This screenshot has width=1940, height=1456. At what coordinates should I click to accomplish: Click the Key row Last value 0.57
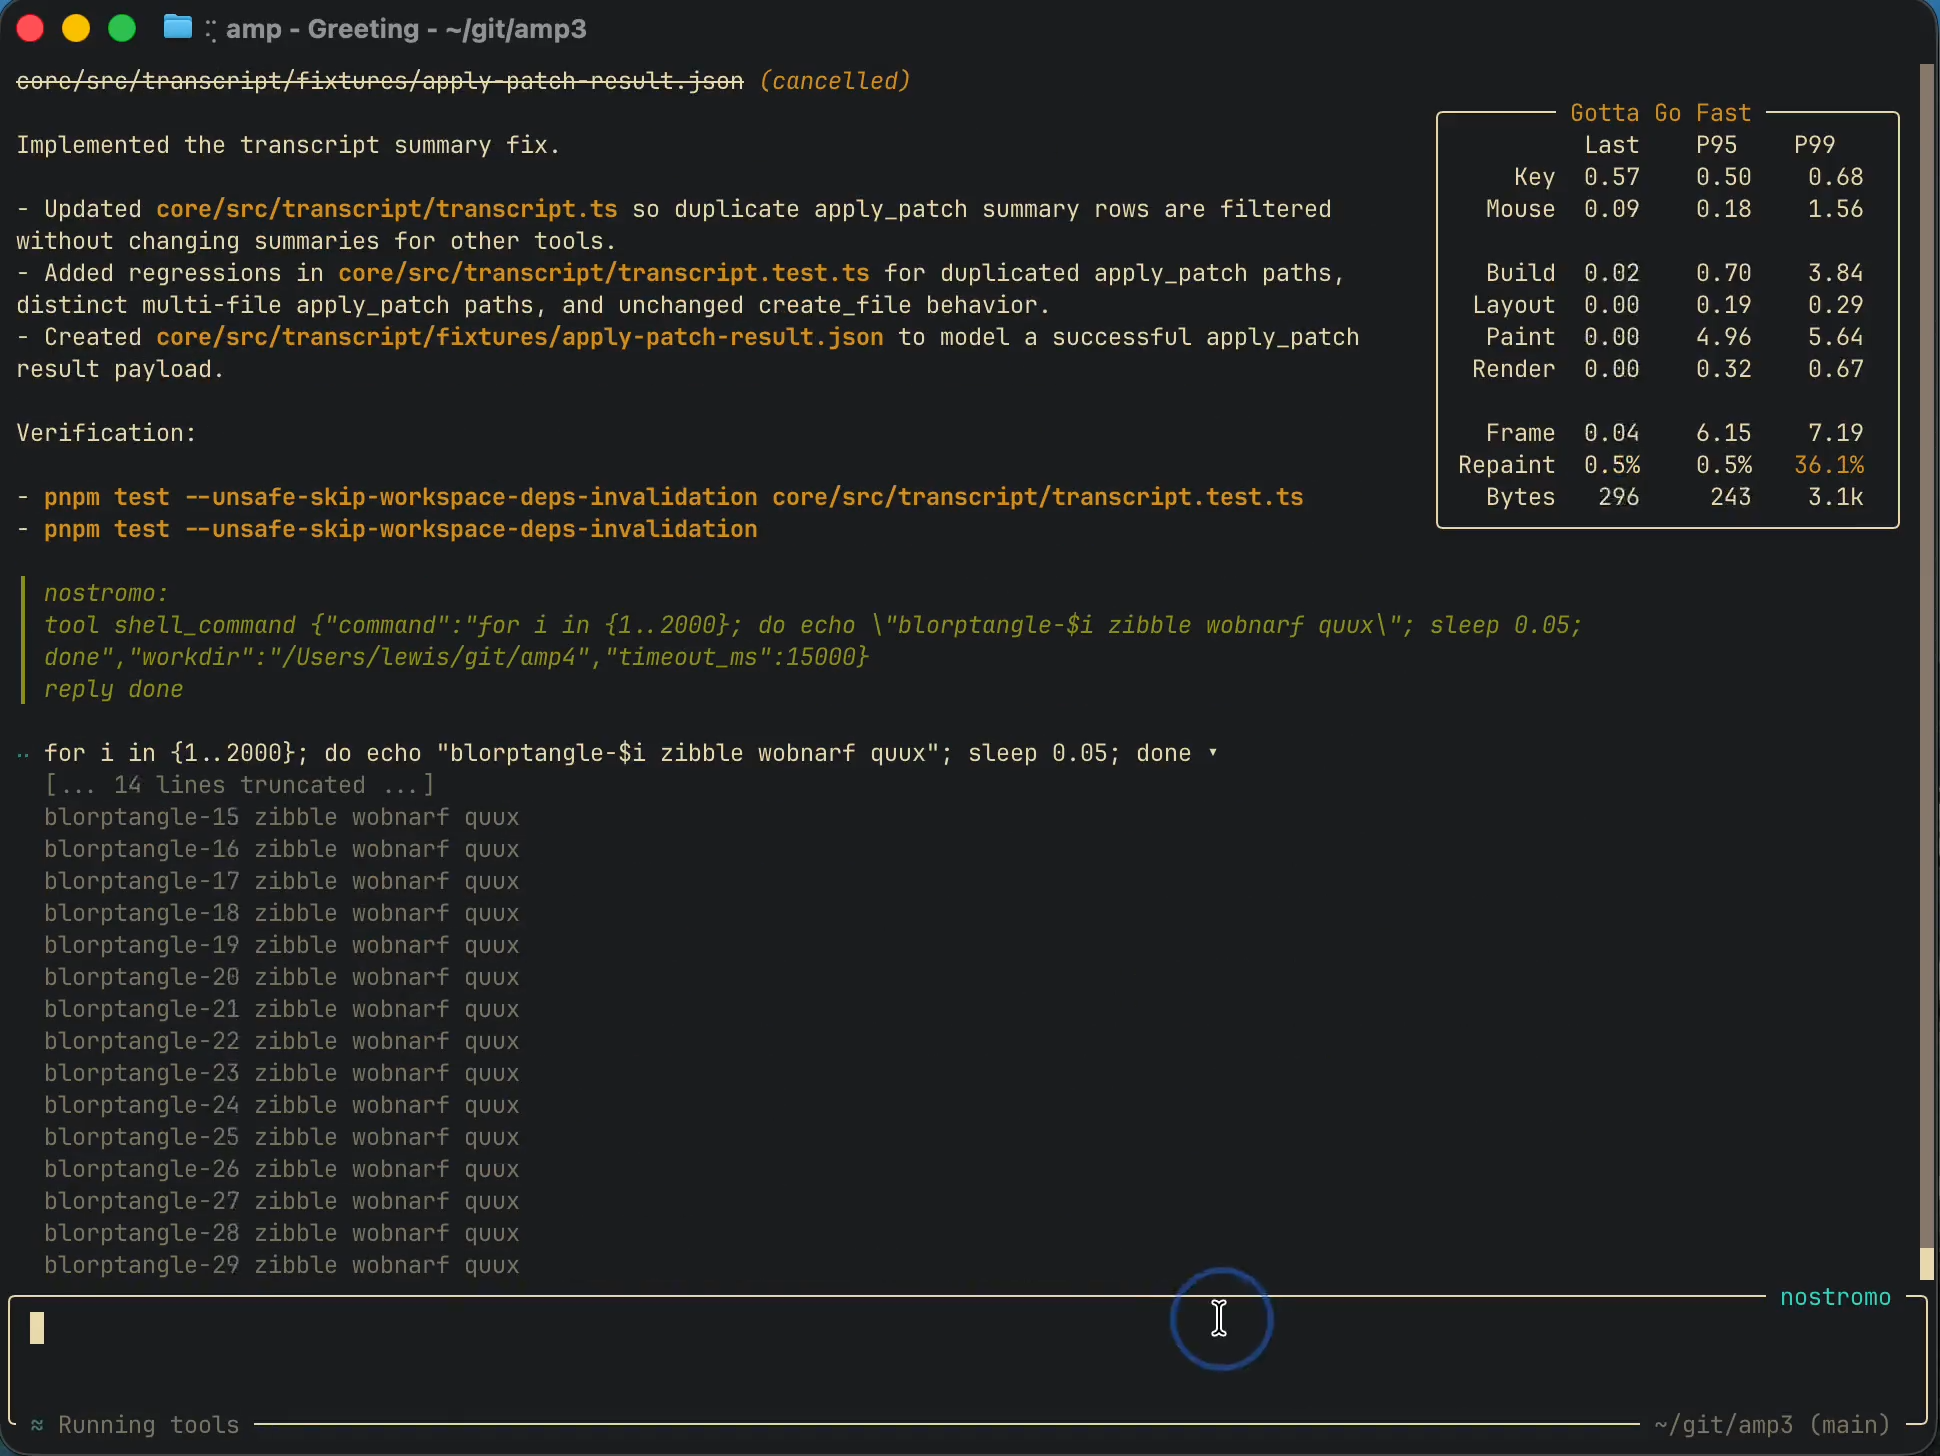[1612, 177]
